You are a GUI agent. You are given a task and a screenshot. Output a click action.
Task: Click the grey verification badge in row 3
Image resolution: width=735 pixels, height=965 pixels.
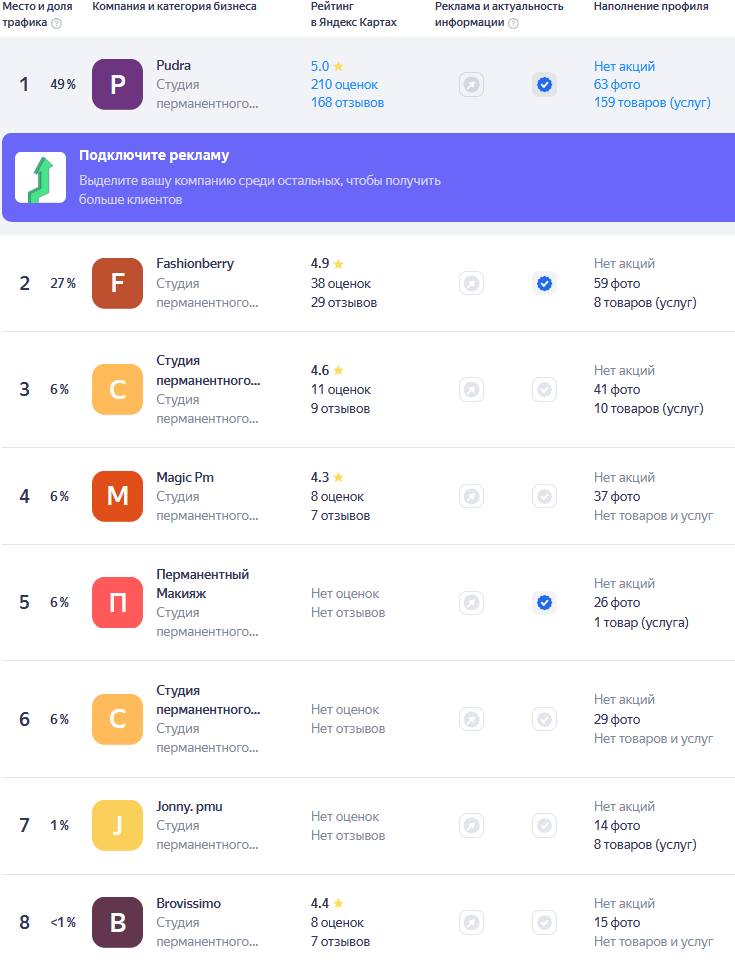[x=545, y=390]
